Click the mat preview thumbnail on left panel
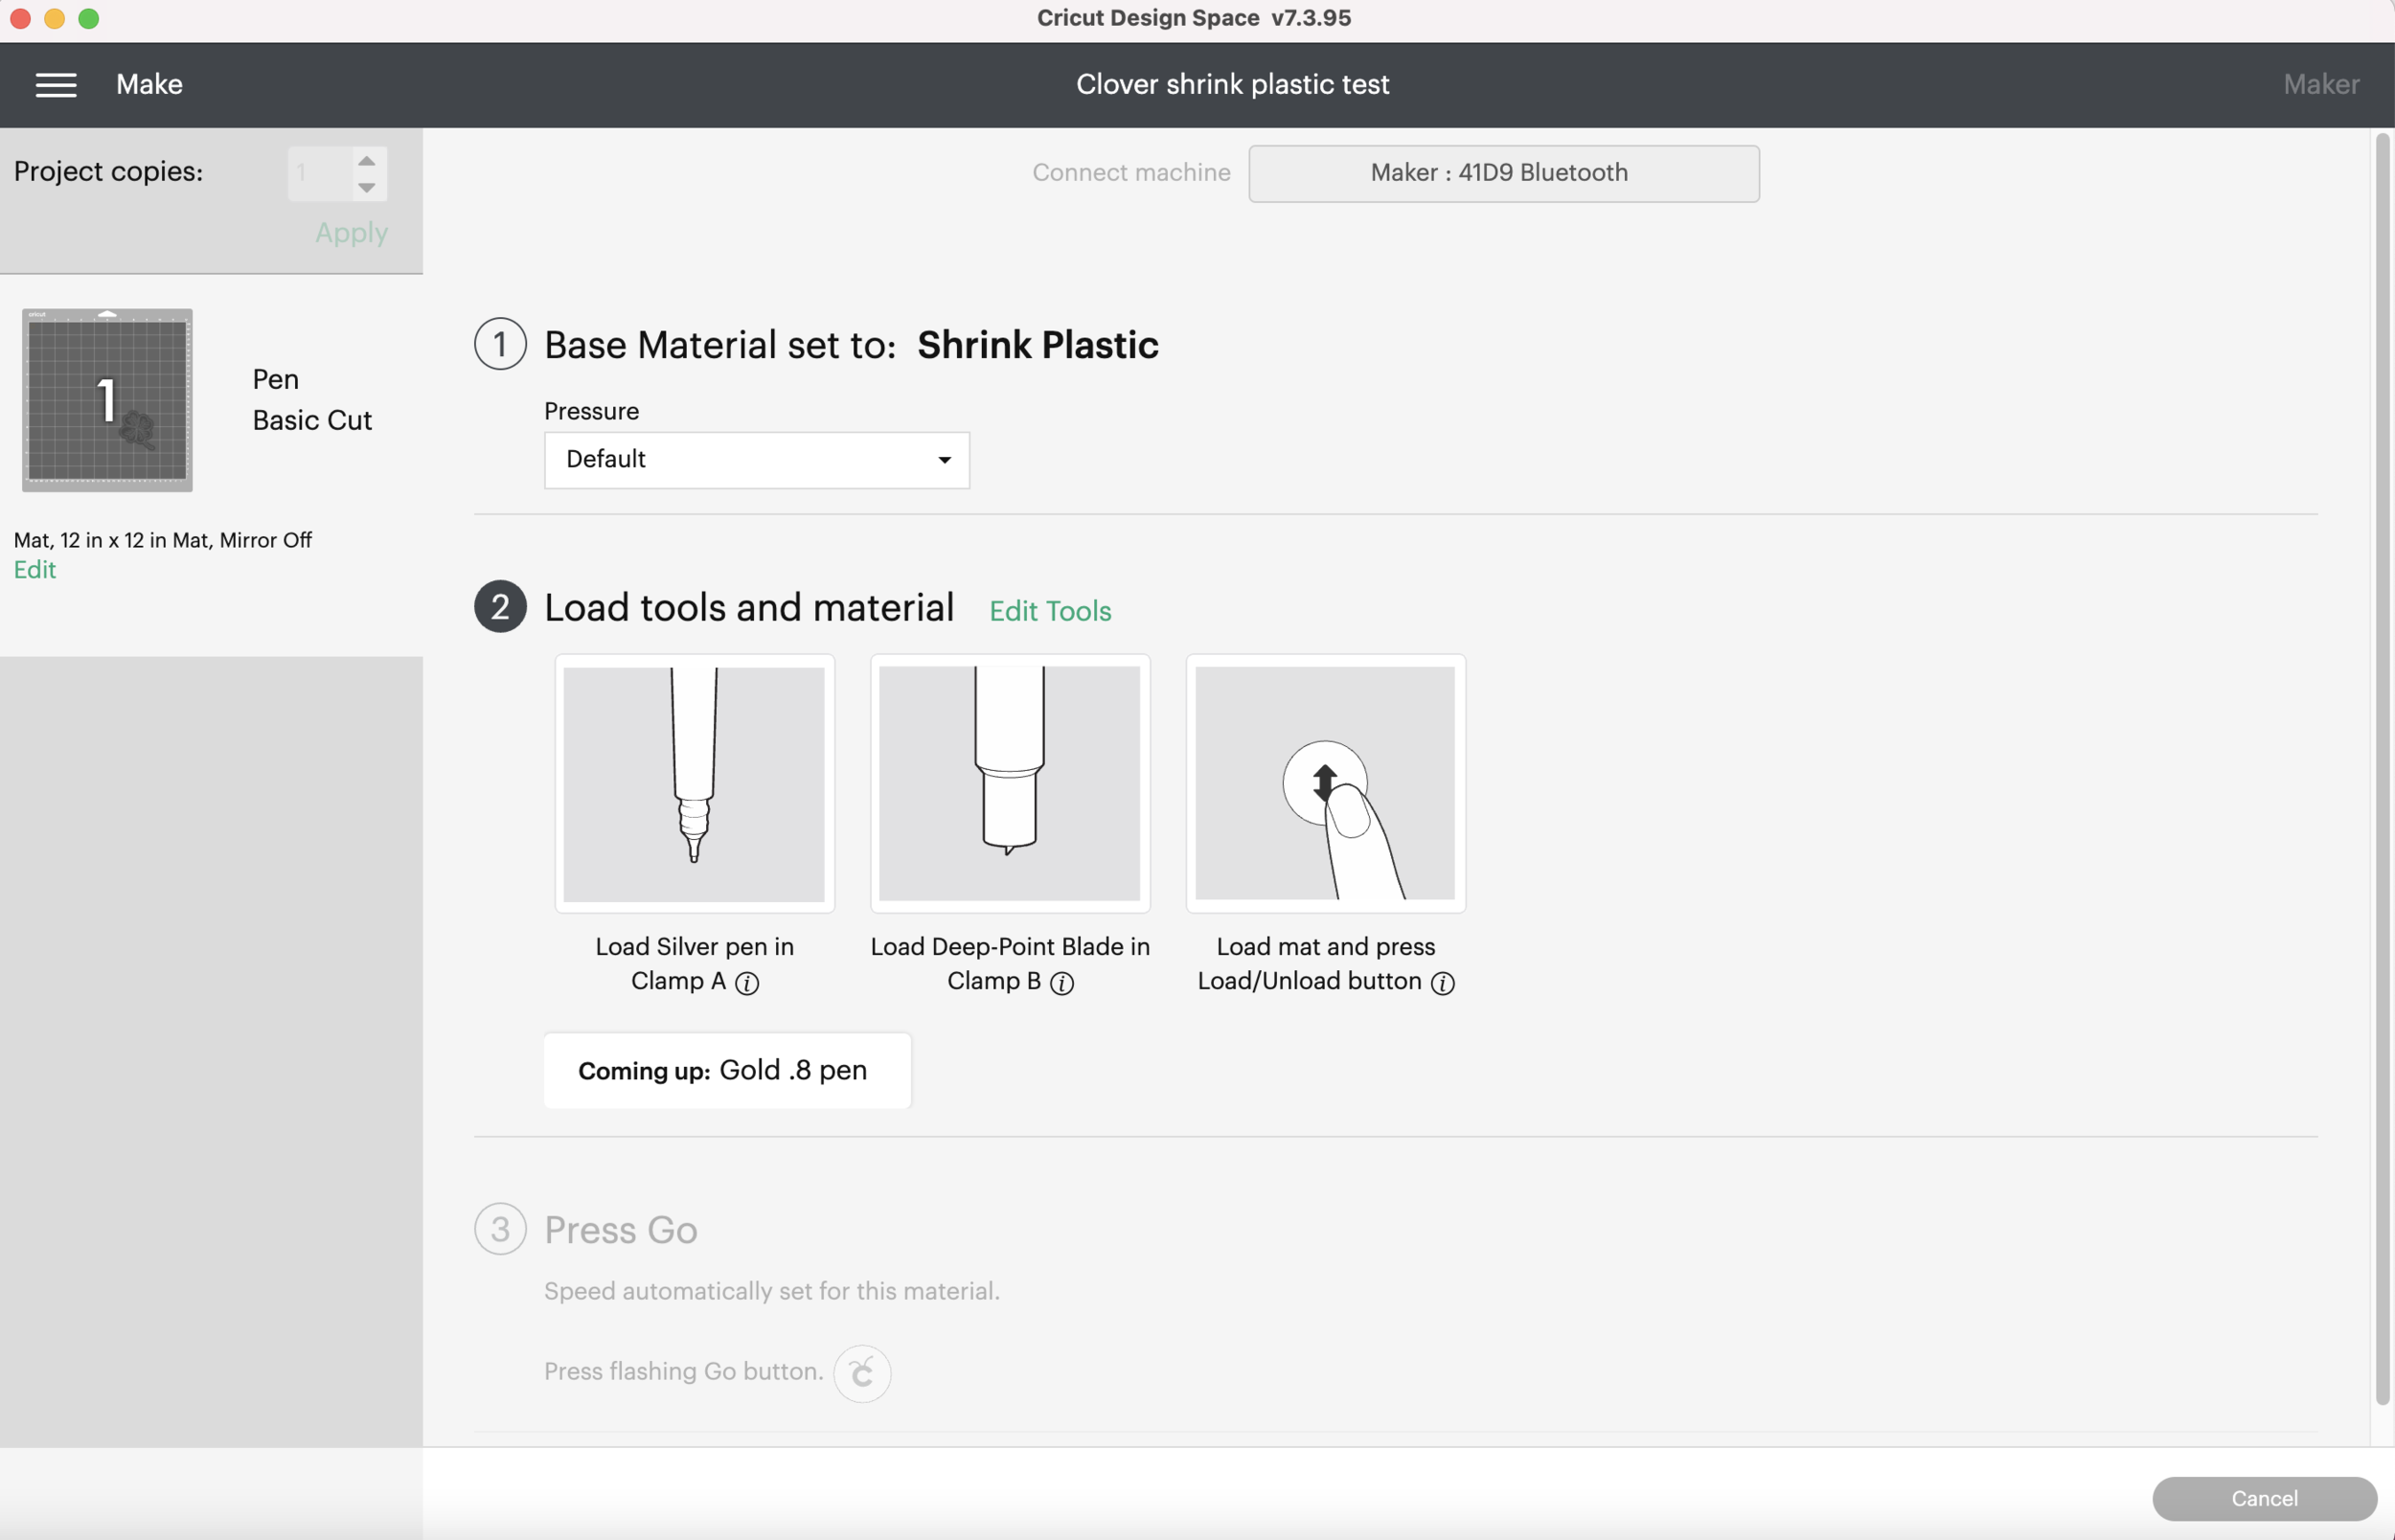This screenshot has height=1540, width=2395. point(106,398)
